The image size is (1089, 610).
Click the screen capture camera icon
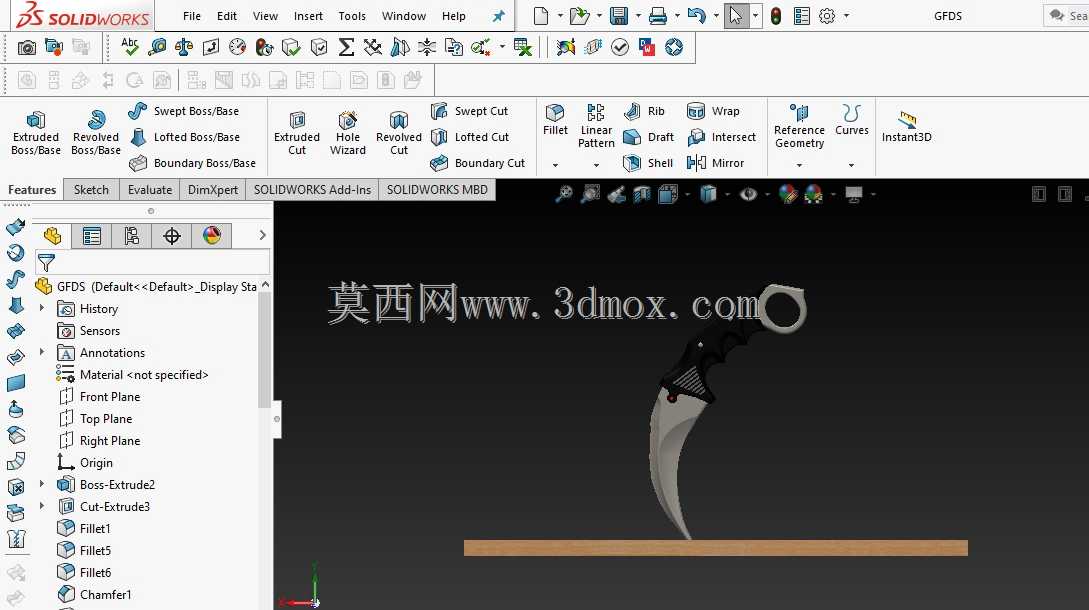pyautogui.click(x=26, y=47)
